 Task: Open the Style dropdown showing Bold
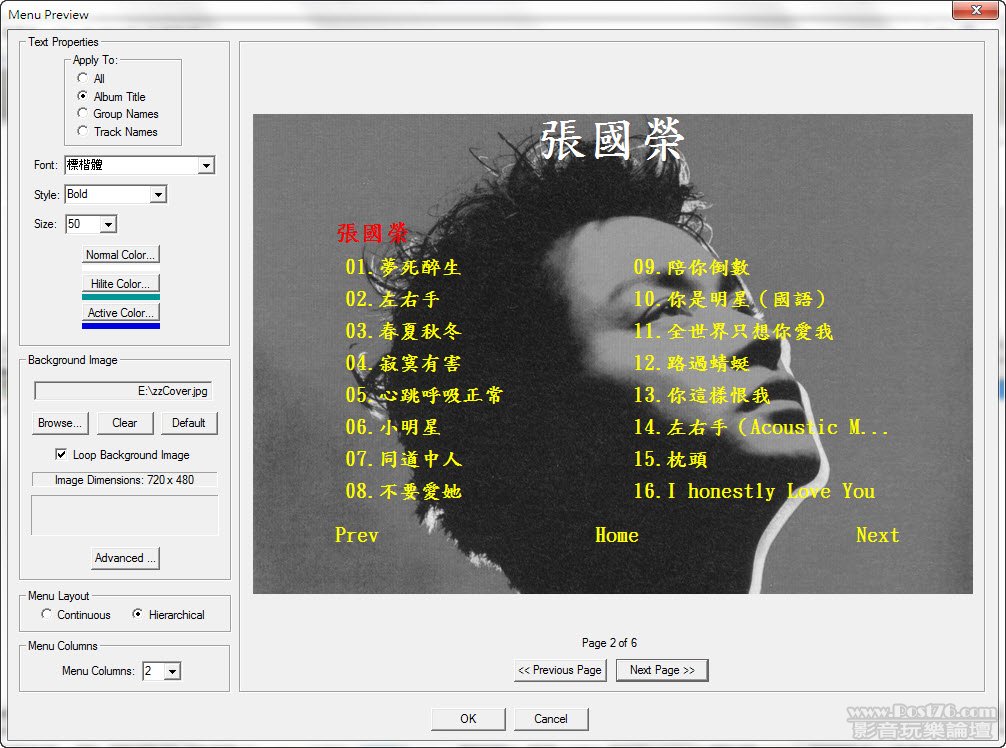[158, 194]
